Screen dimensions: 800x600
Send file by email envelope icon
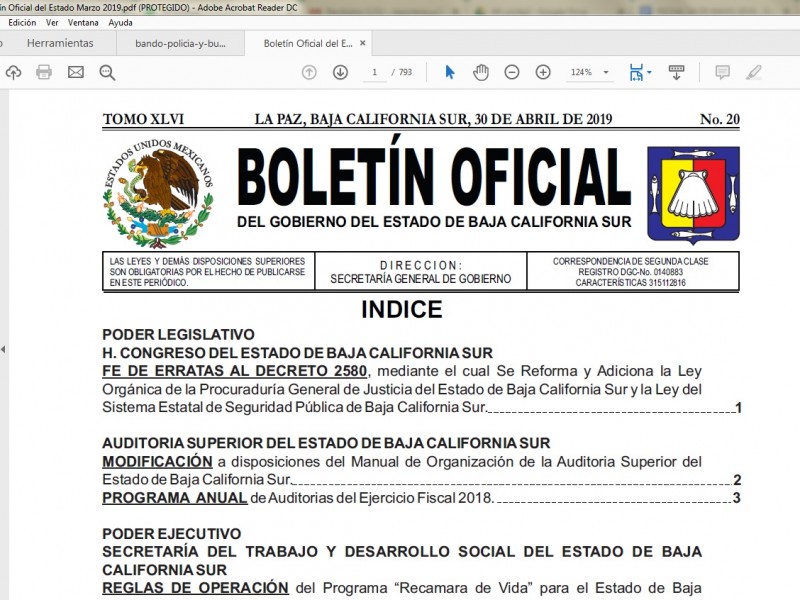click(76, 72)
